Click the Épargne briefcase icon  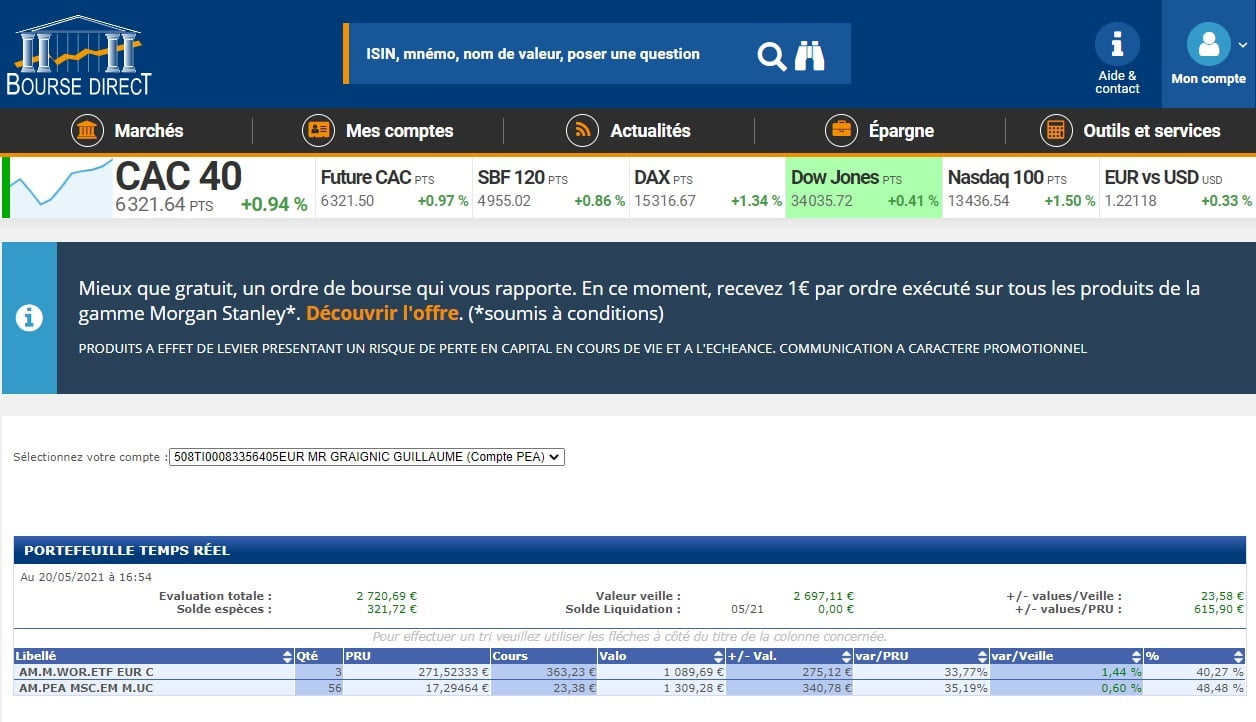point(842,131)
